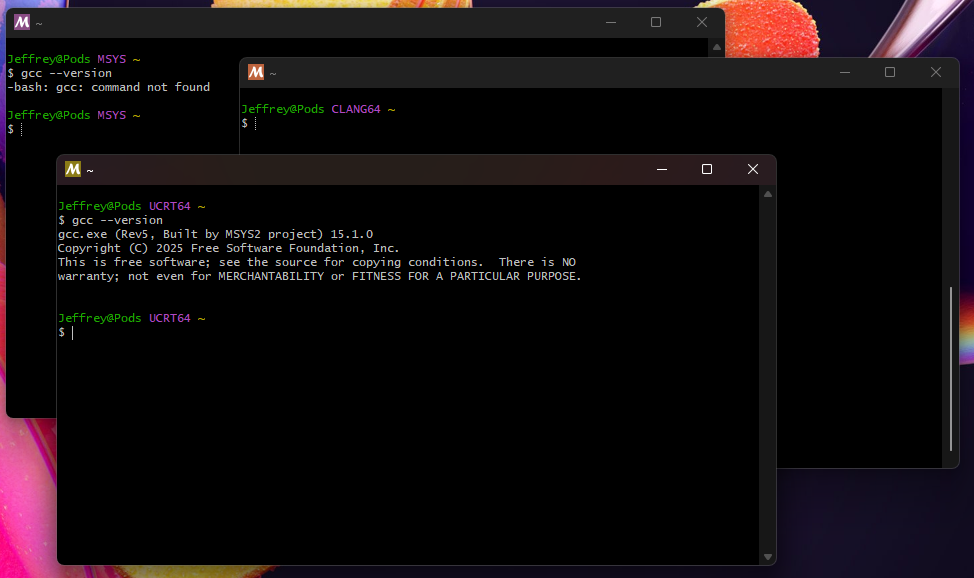Click the MSYS window's purple M icon

(x=22, y=22)
